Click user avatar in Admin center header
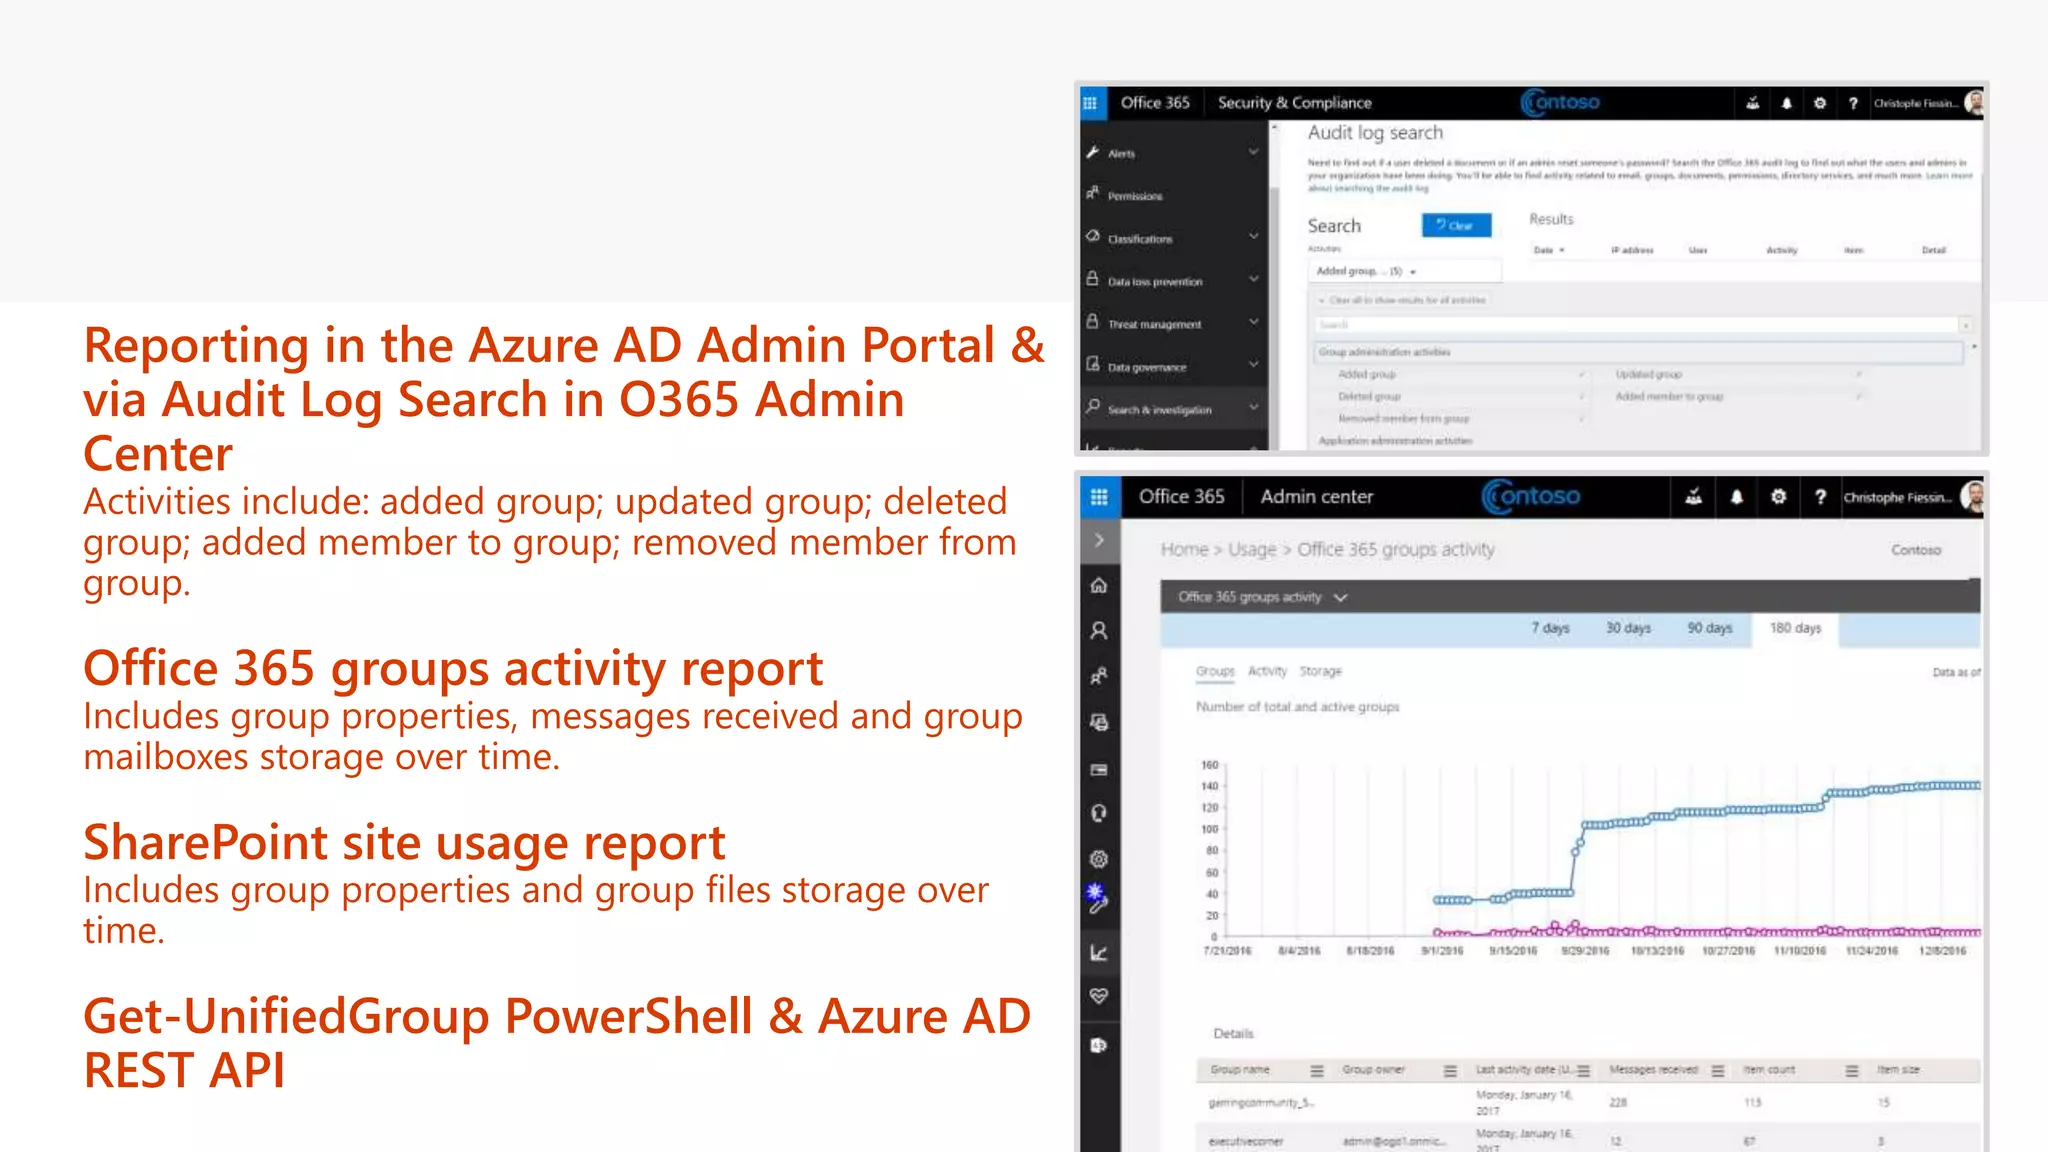This screenshot has height=1152, width=2048. point(1972,496)
